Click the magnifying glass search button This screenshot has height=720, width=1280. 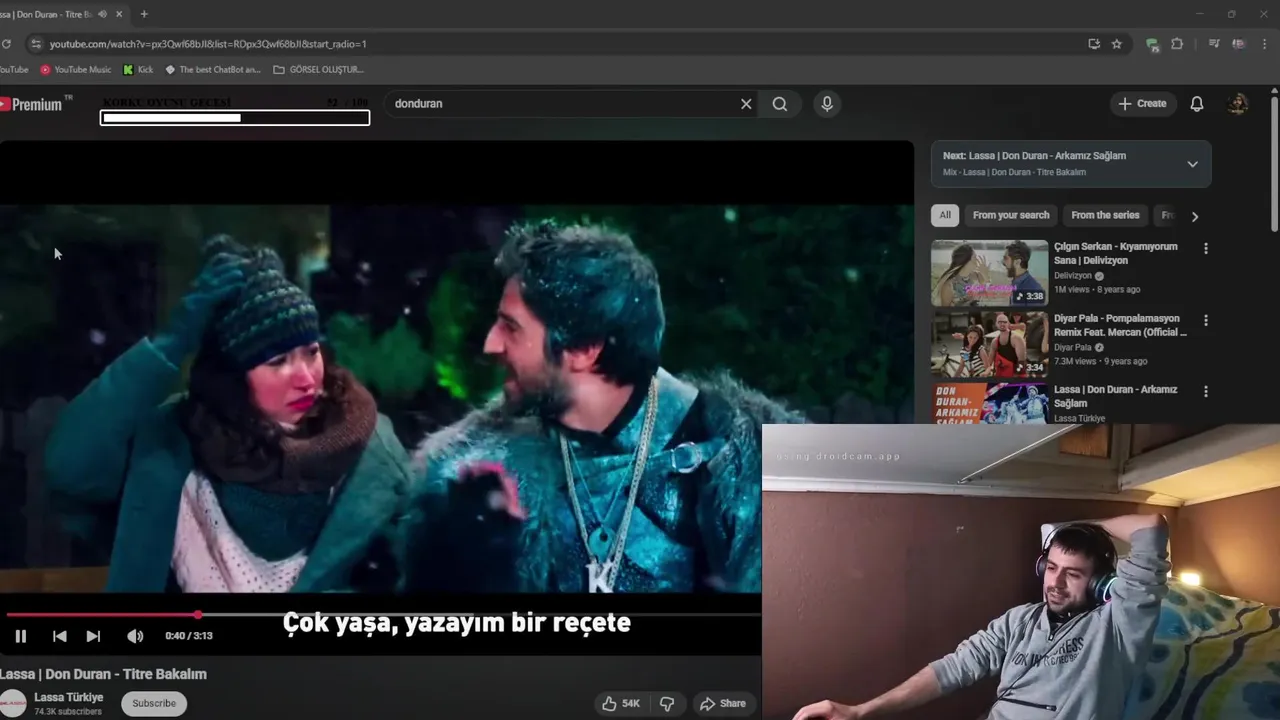[x=780, y=104]
